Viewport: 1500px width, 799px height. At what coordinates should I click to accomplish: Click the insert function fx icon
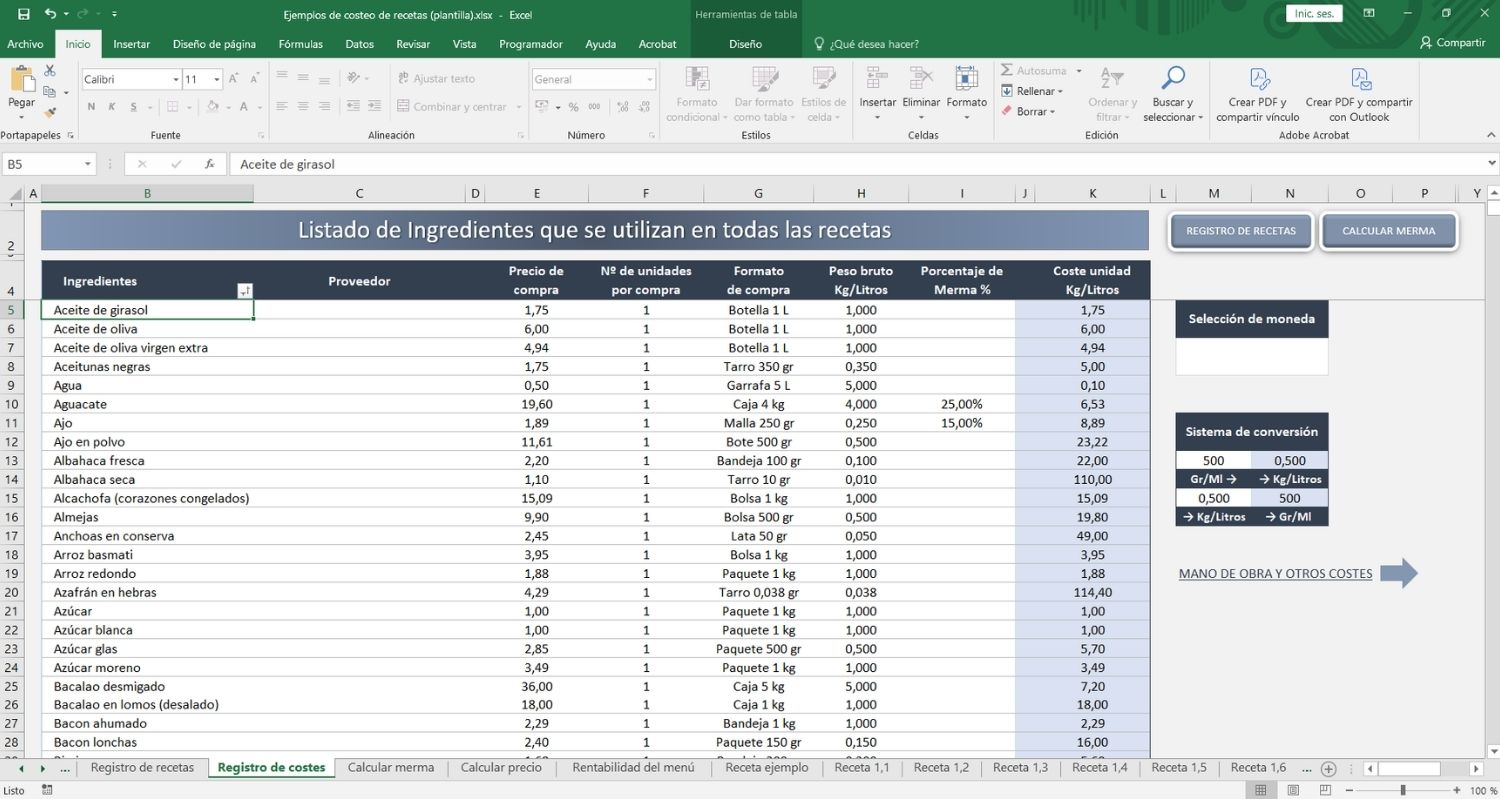click(x=209, y=164)
